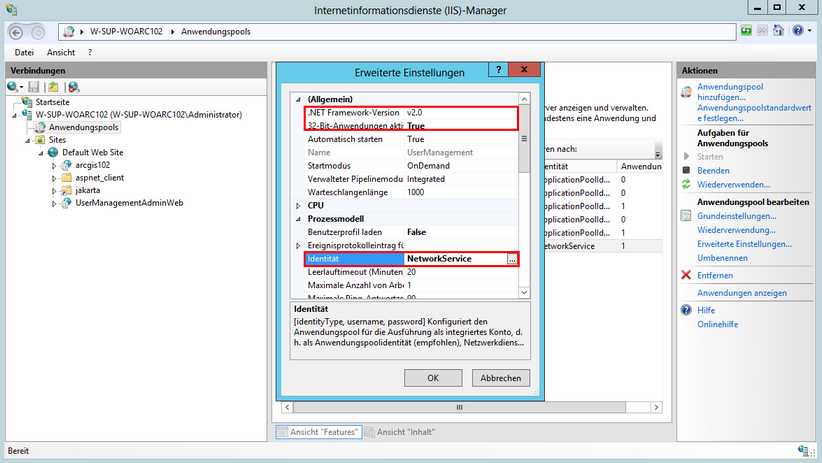Click the ellipsis button beside NetworkService
The image size is (822, 463).
coord(512,259)
